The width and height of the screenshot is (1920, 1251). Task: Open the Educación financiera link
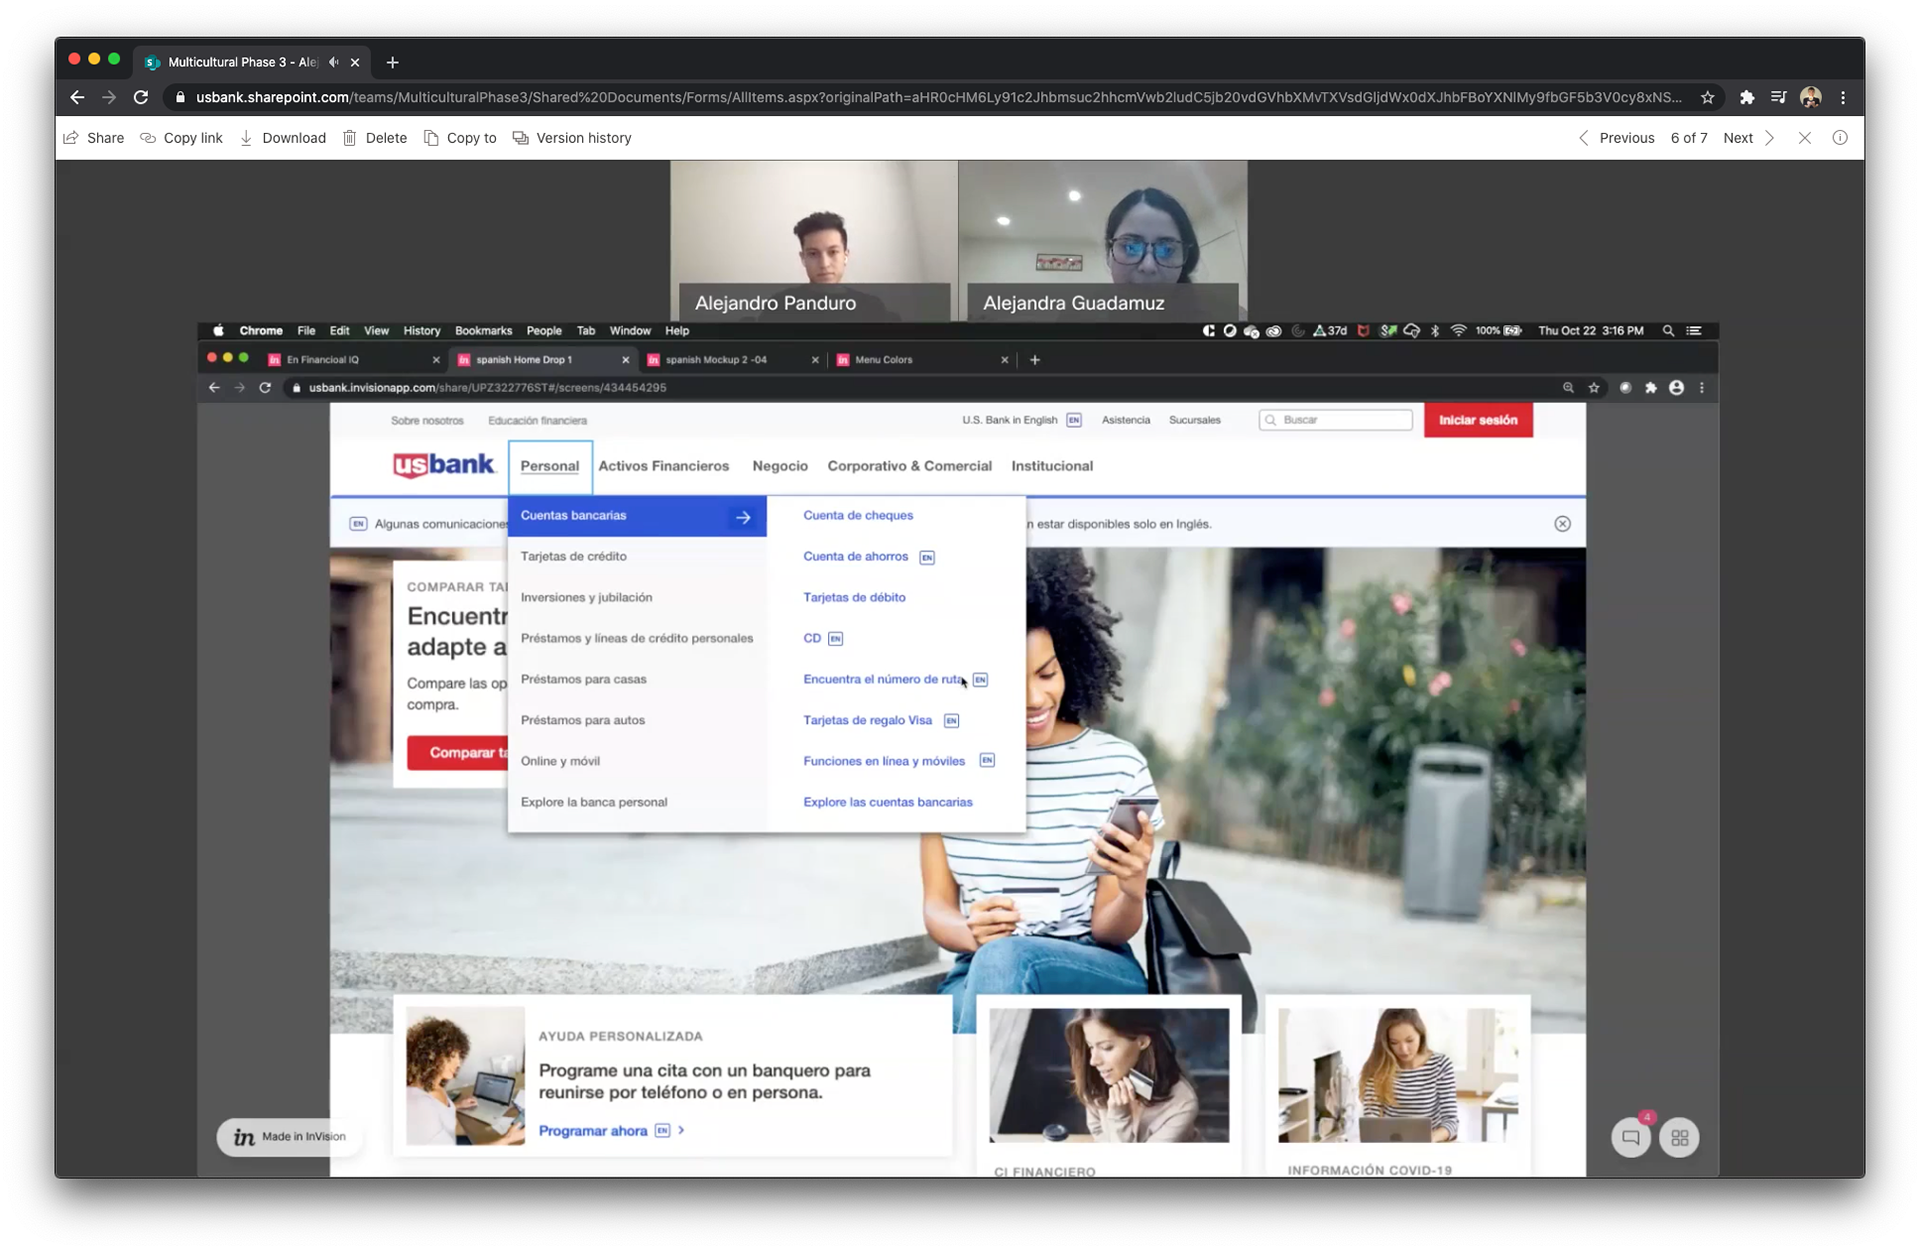pyautogui.click(x=537, y=421)
